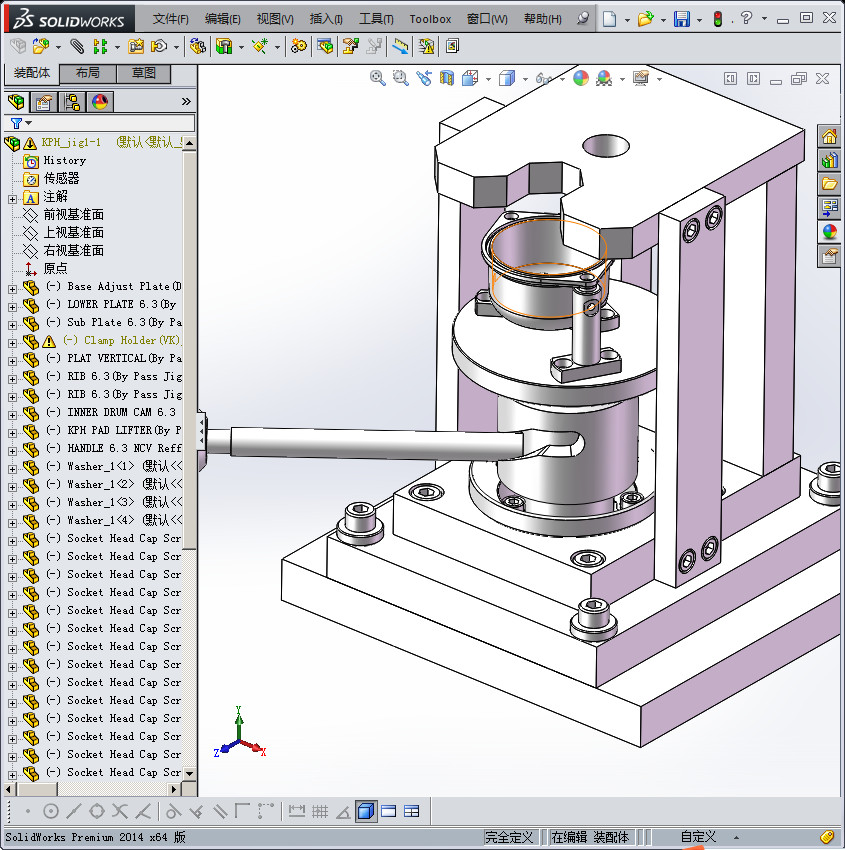This screenshot has width=845, height=850.
Task: Open Design Library icon in task pane
Action: (829, 160)
